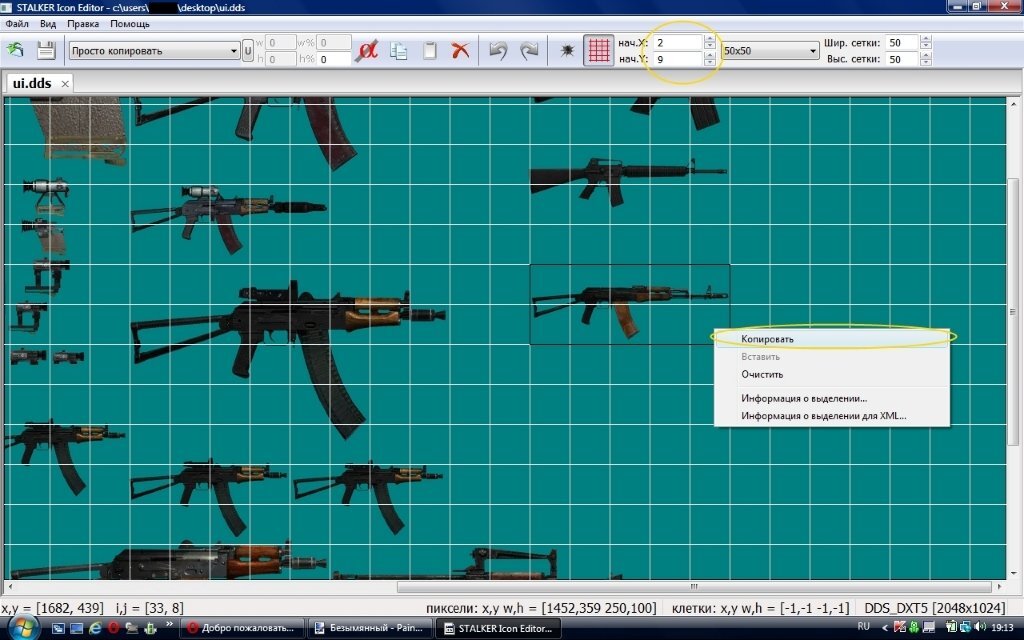Click the copy icon in the toolbar
The image size is (1024, 640).
(399, 51)
